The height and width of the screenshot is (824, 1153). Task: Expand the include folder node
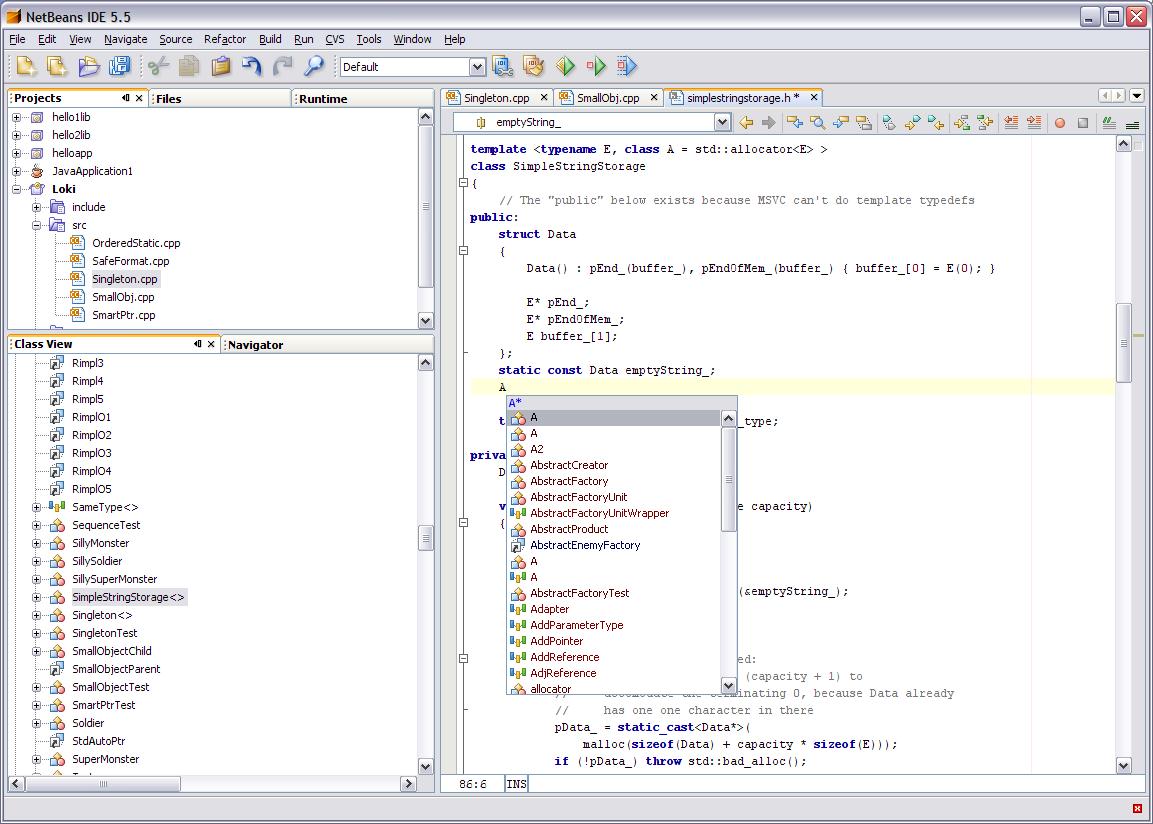[36, 207]
